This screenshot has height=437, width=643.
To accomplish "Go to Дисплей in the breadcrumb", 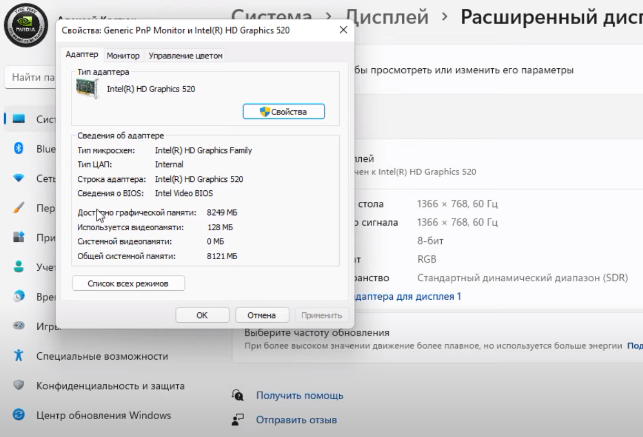I will pos(387,17).
